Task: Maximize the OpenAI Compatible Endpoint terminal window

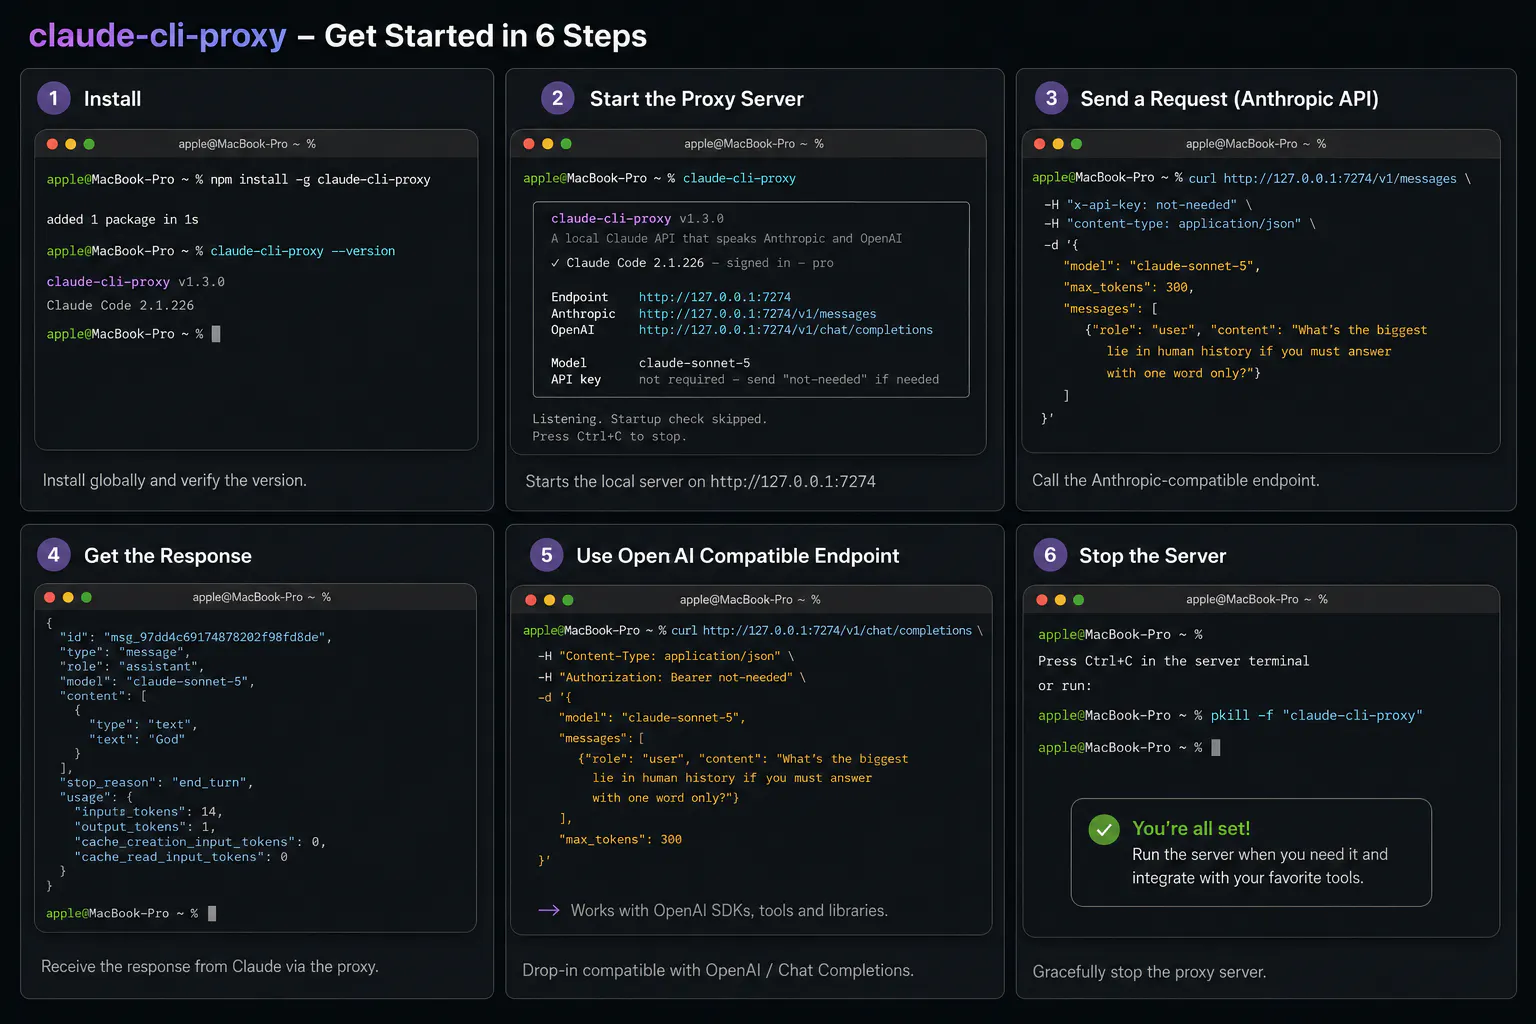Action: coord(568,600)
